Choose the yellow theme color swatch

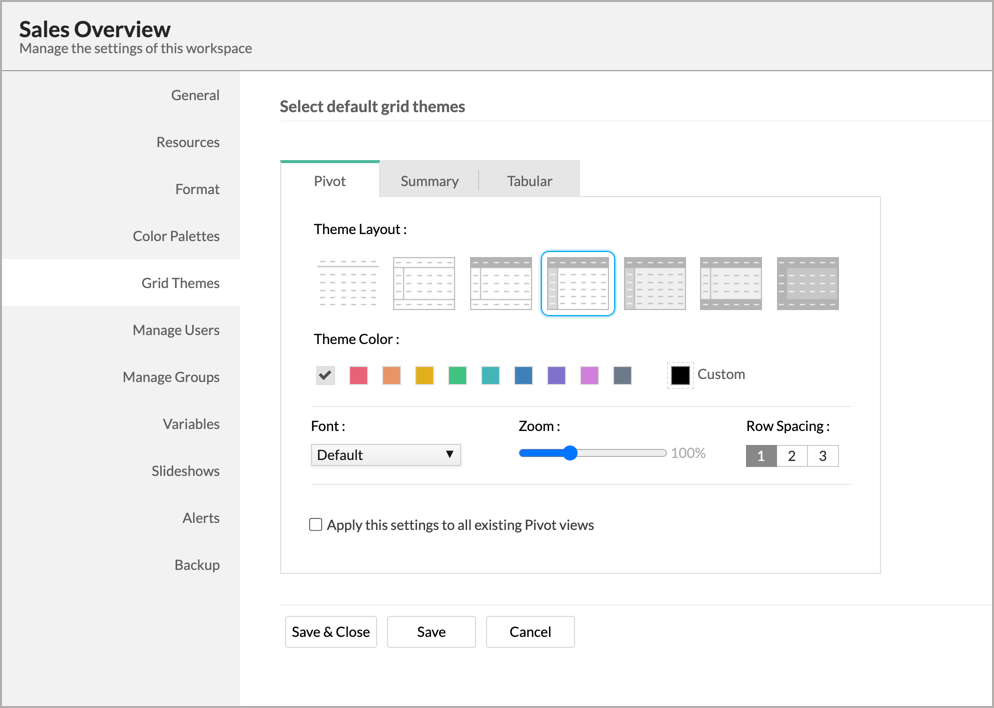tap(424, 375)
